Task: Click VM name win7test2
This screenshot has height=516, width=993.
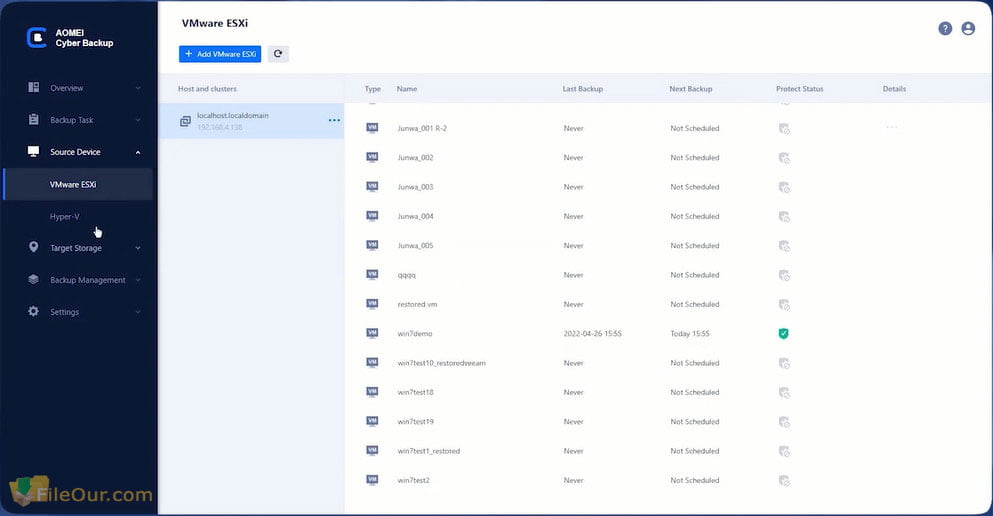Action: tap(414, 480)
